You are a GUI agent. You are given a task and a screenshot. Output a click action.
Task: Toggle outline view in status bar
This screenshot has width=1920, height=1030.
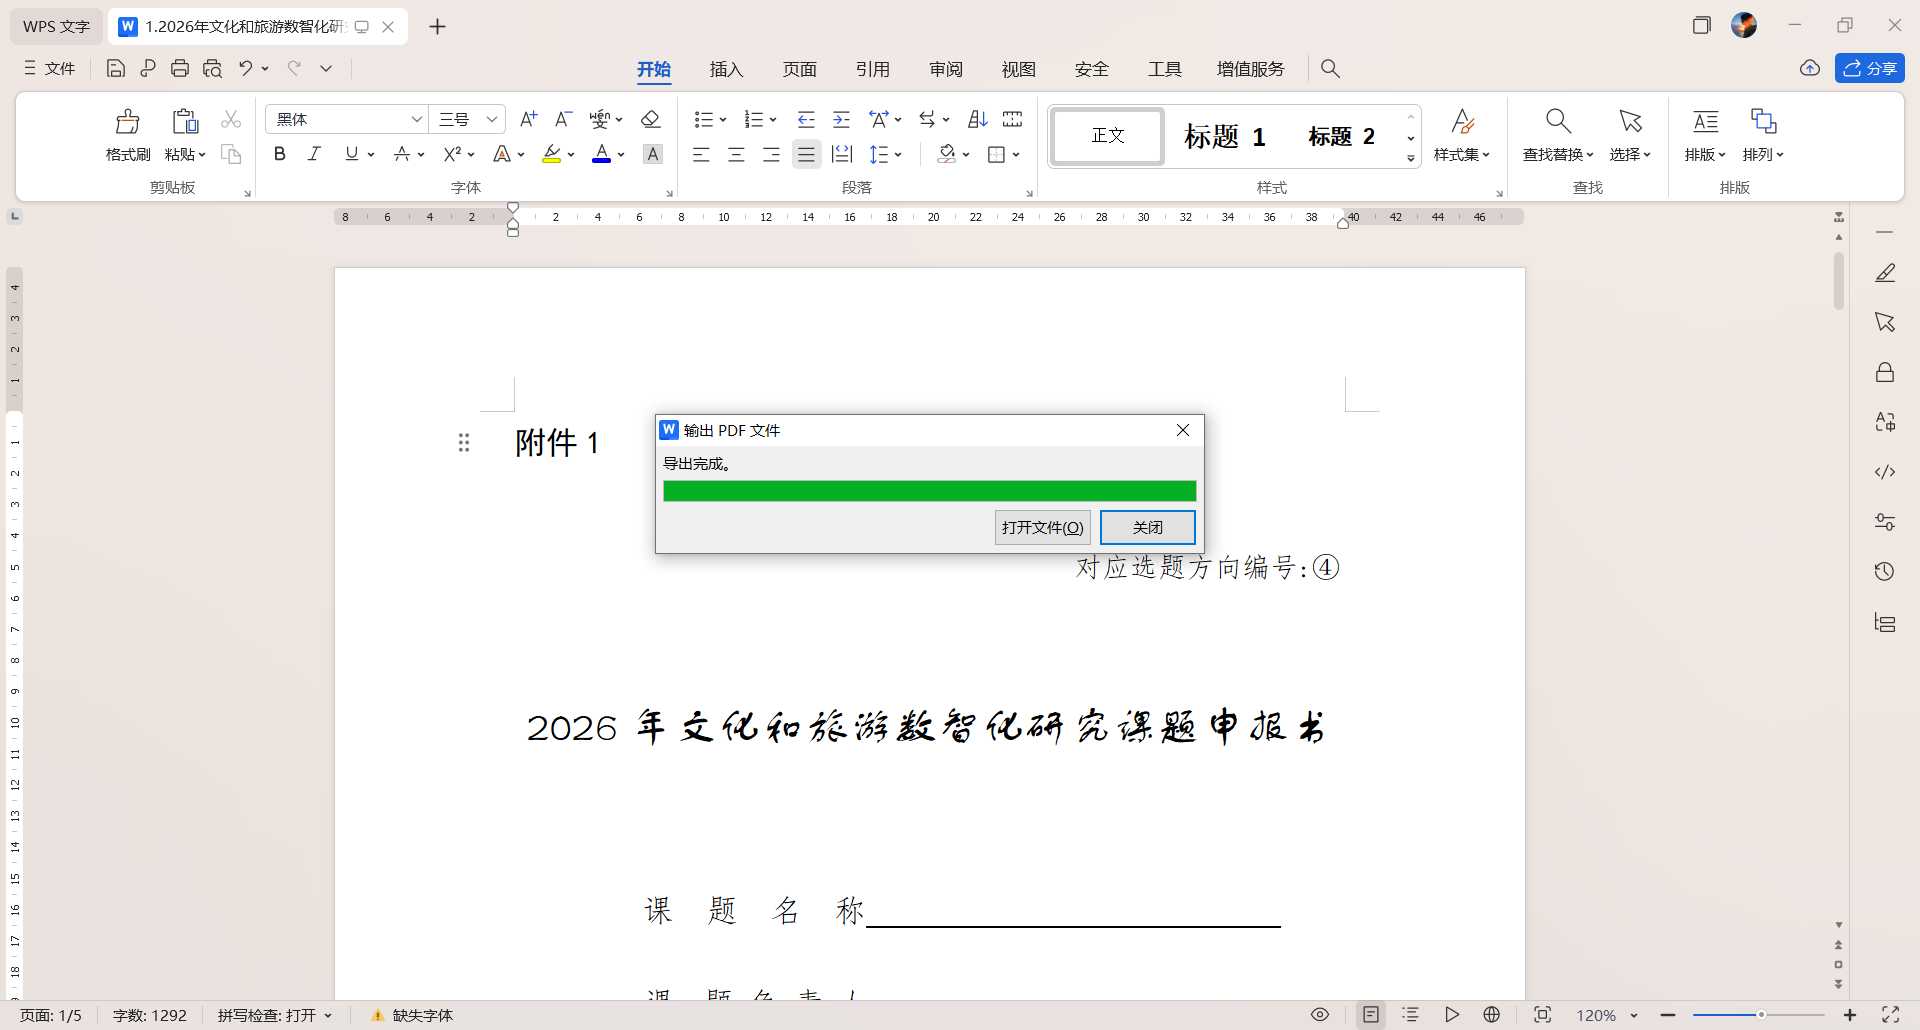1411,1015
